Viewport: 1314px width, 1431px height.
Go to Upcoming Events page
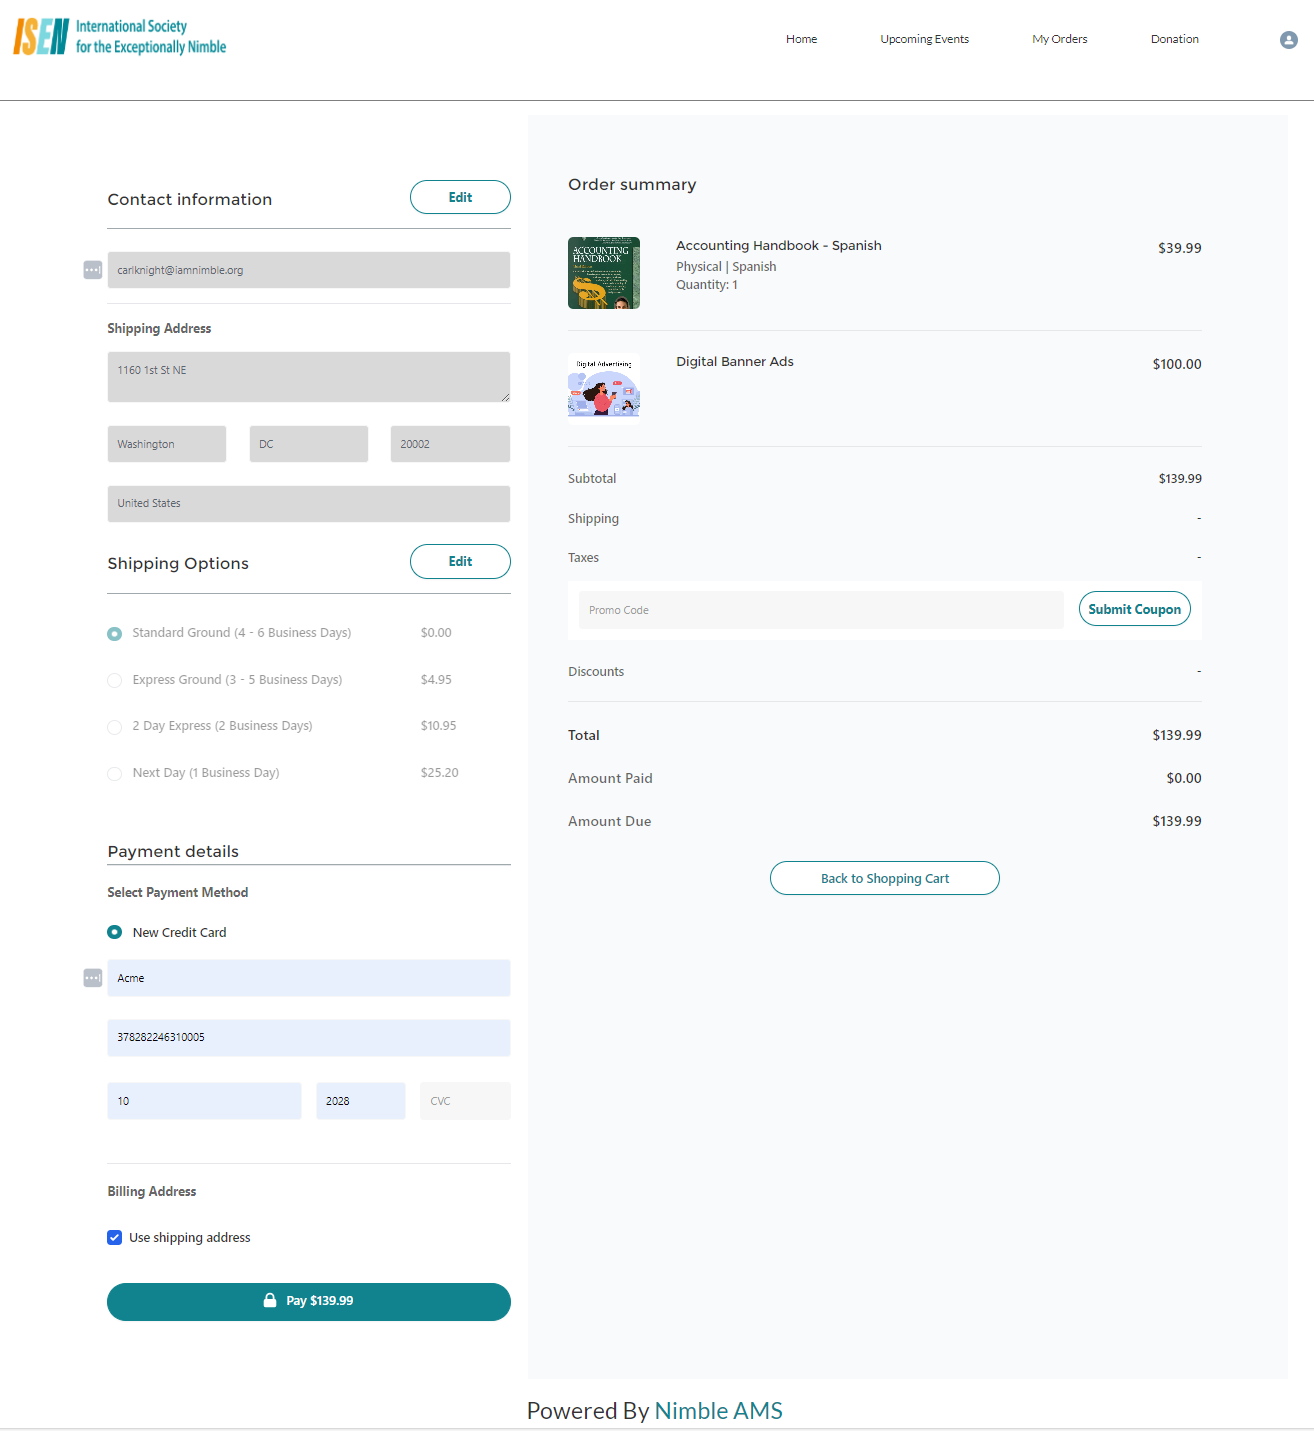click(x=924, y=40)
